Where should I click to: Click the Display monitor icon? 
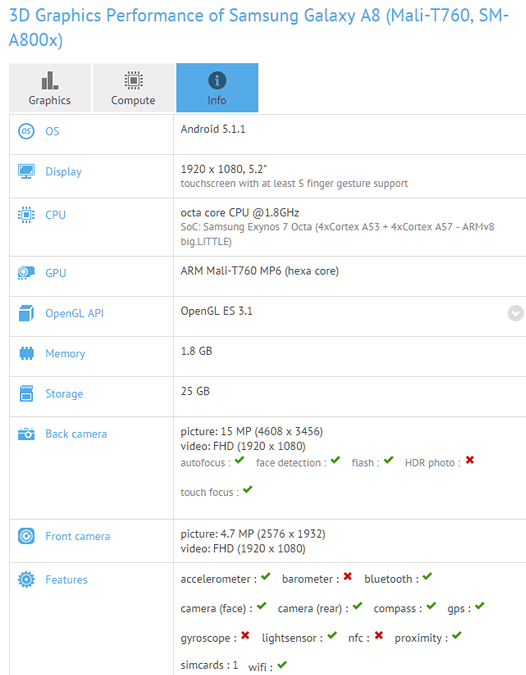pyautogui.click(x=26, y=171)
